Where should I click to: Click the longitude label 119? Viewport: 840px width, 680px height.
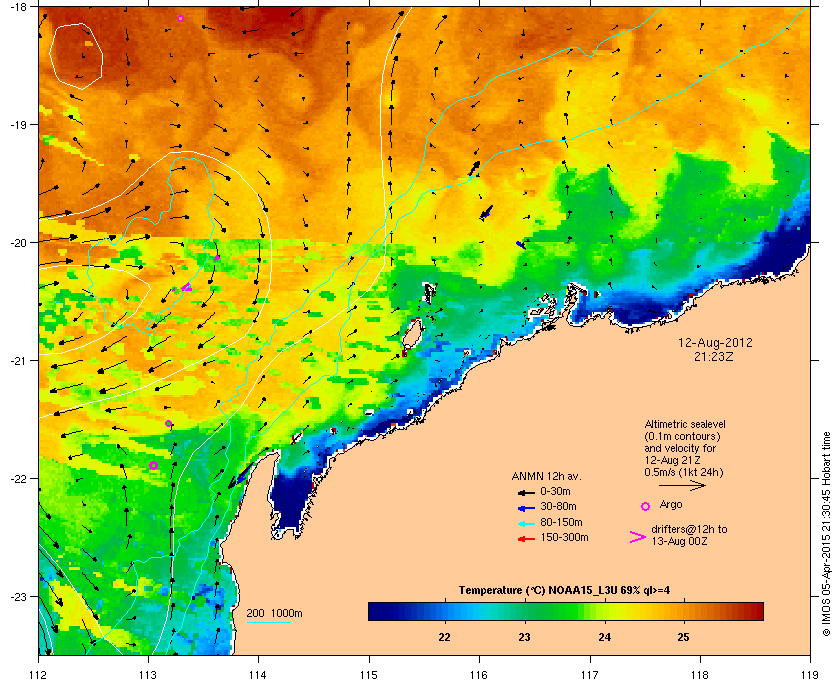click(810, 675)
